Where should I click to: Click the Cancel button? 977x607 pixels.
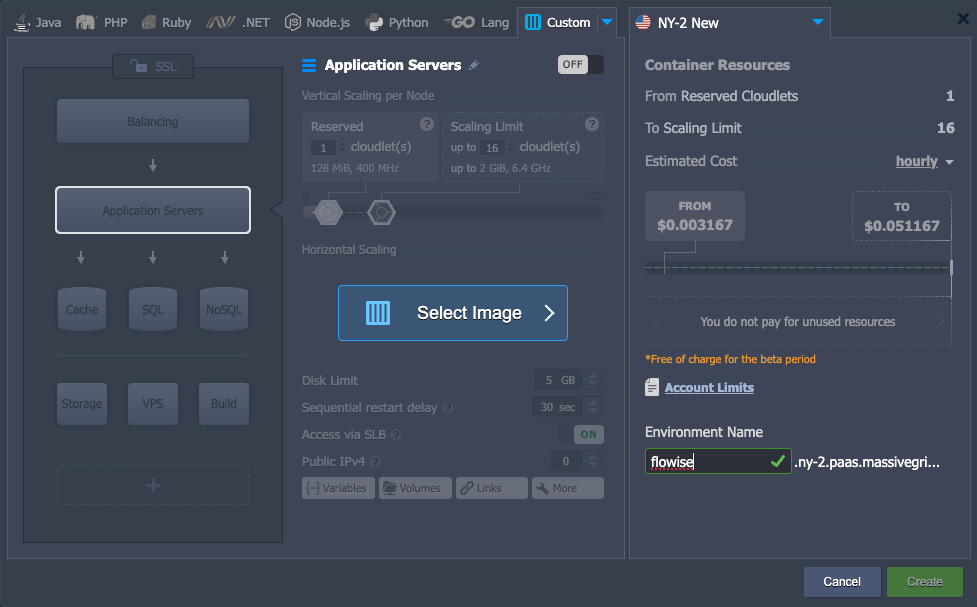point(842,581)
